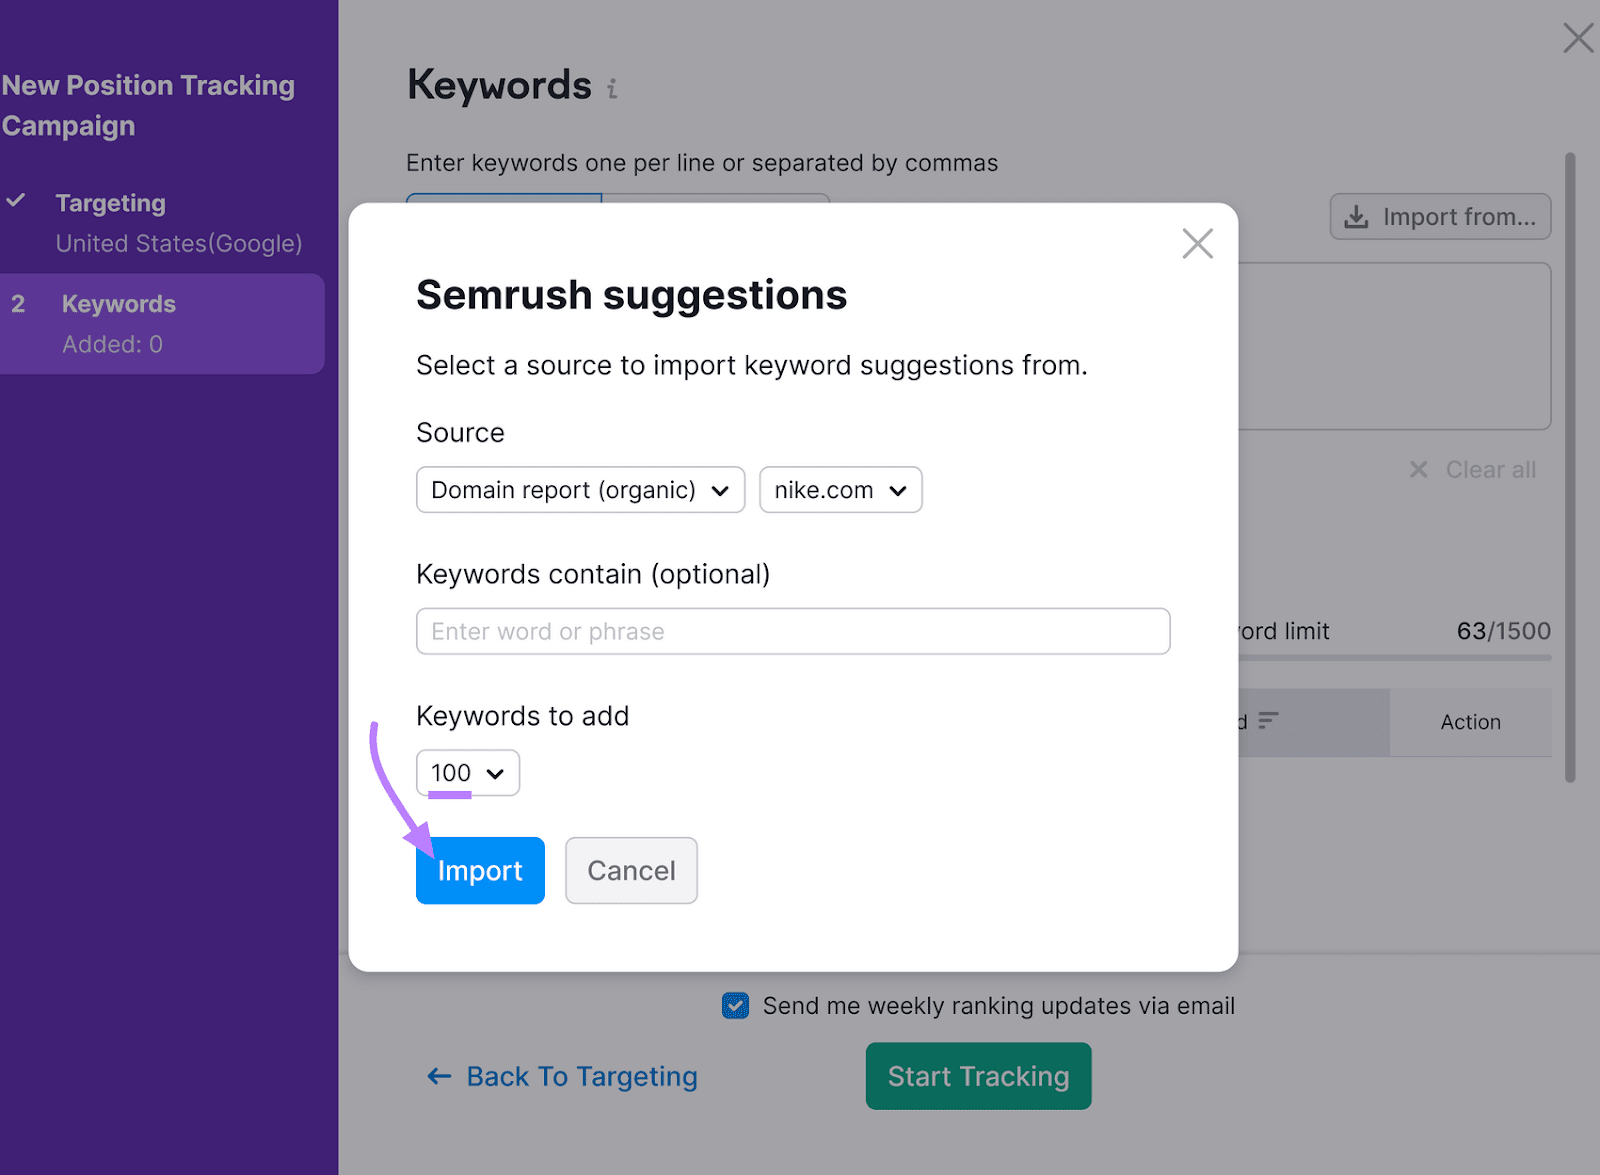Click the sort icon in table header
This screenshot has width=1600, height=1175.
(x=1268, y=721)
